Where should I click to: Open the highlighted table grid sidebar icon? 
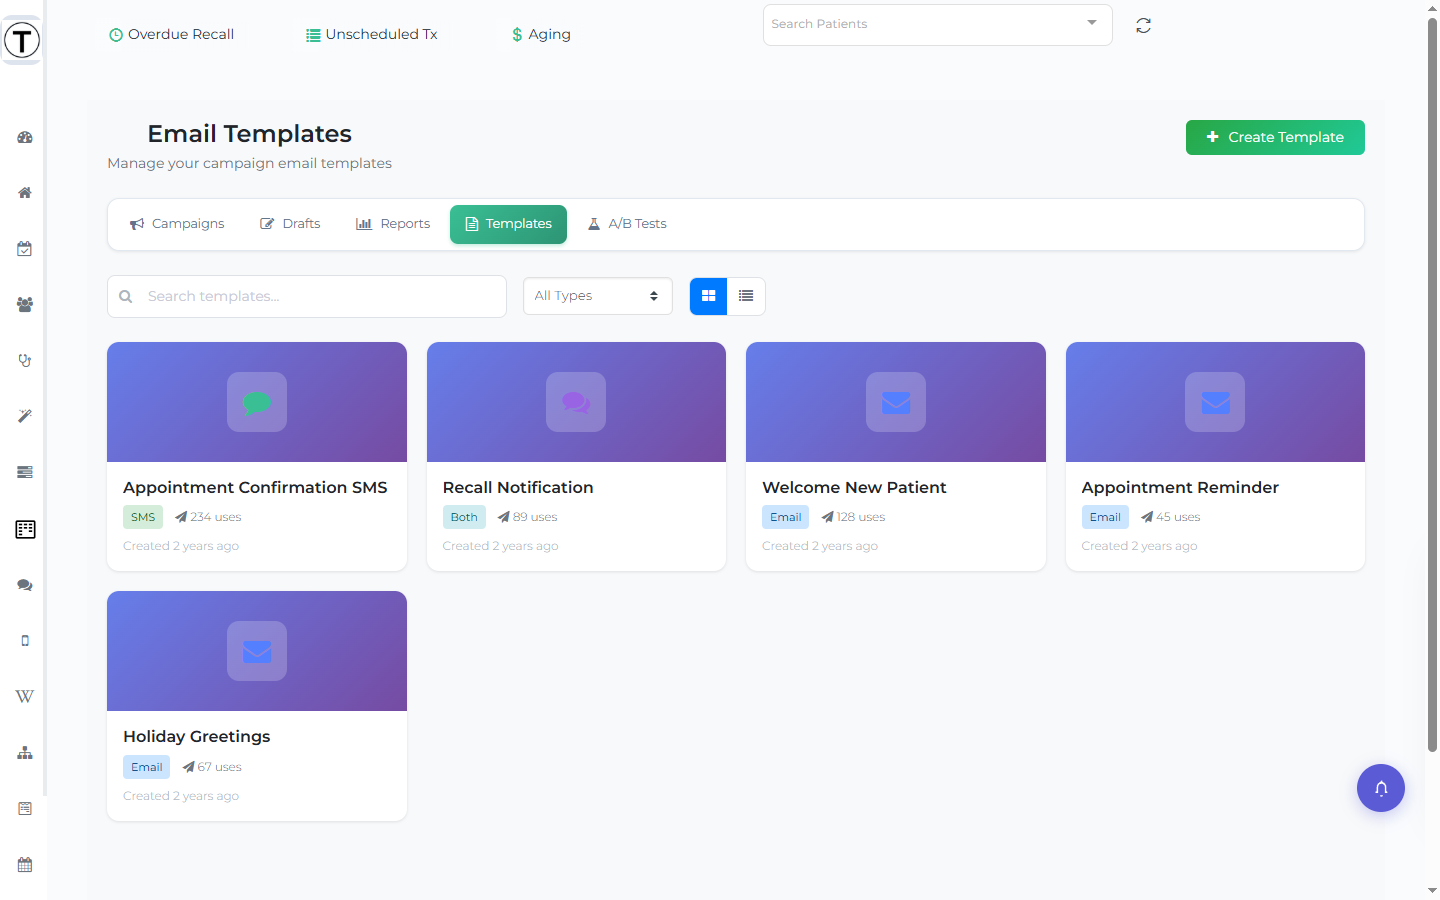pos(25,529)
